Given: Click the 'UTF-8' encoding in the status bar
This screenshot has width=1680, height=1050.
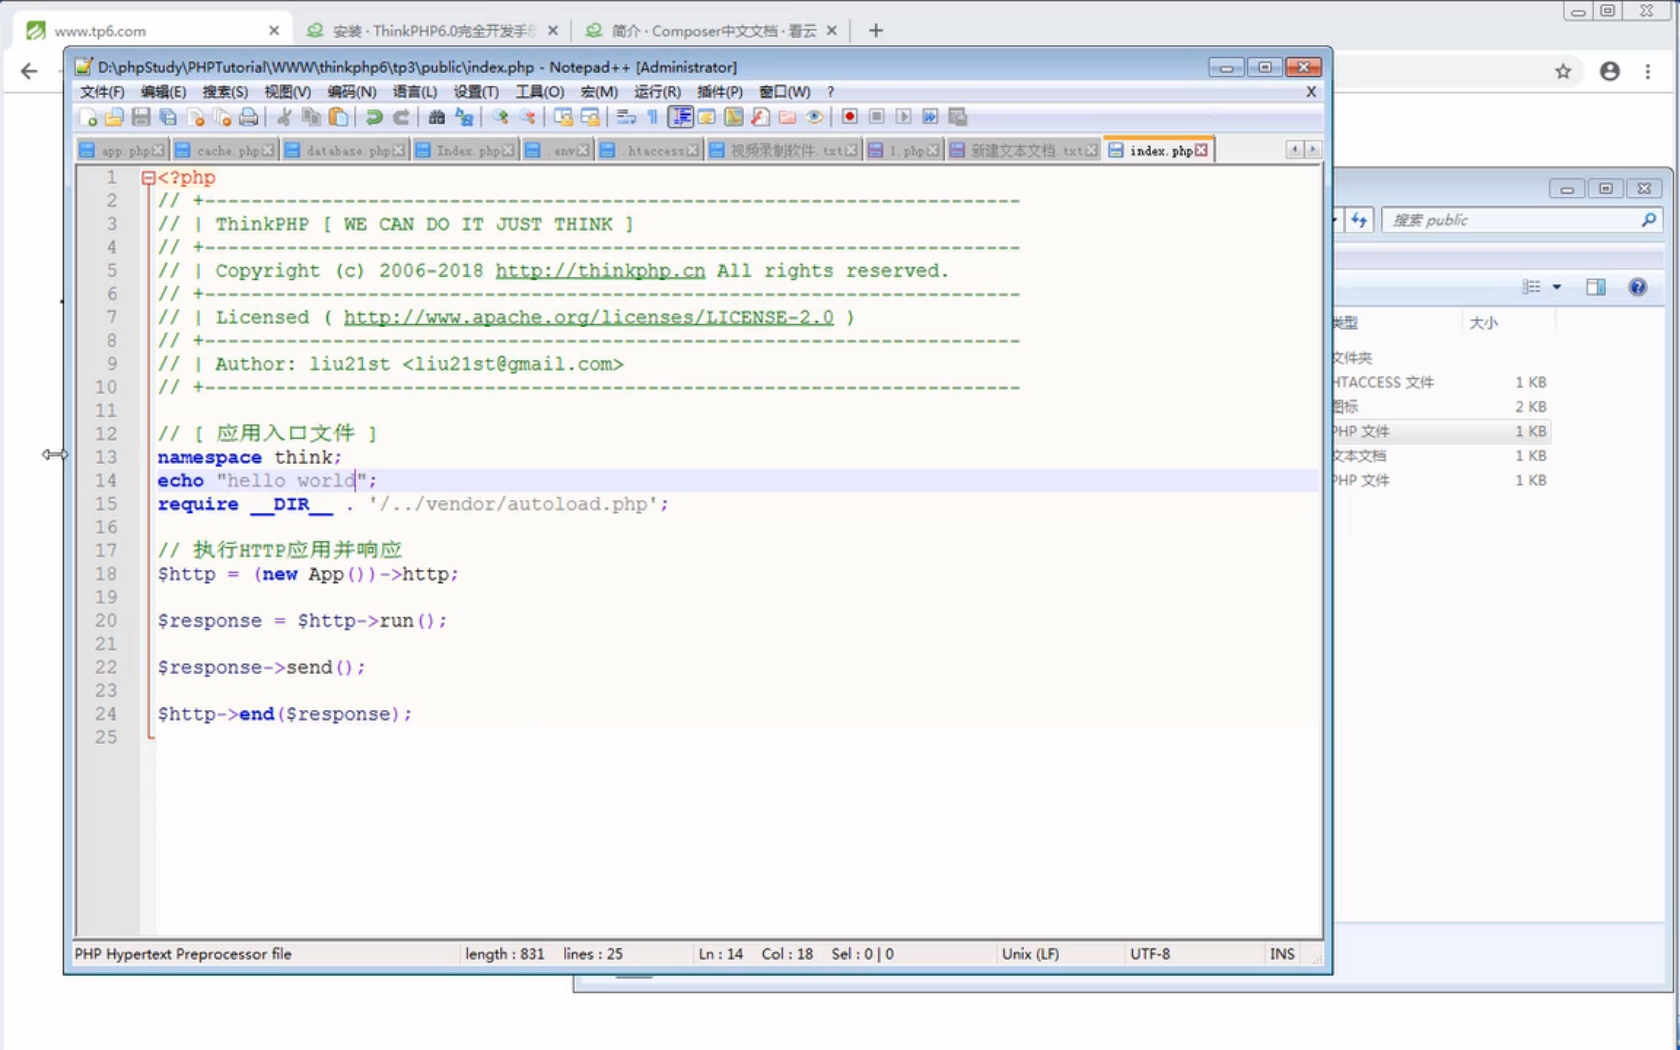Looking at the screenshot, I should coord(1150,954).
